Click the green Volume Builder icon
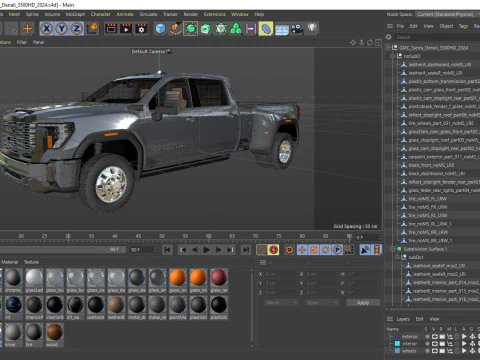480x360 pixels. (x=236, y=29)
